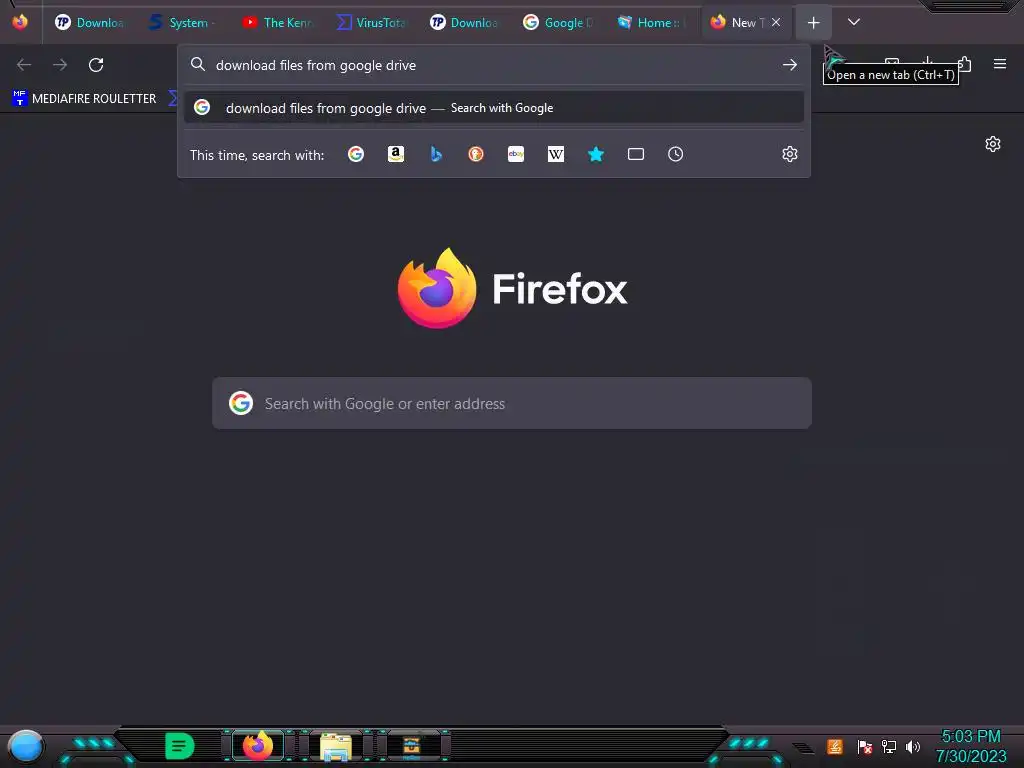
Task: Click the Go arrow in address bar
Action: [x=790, y=65]
